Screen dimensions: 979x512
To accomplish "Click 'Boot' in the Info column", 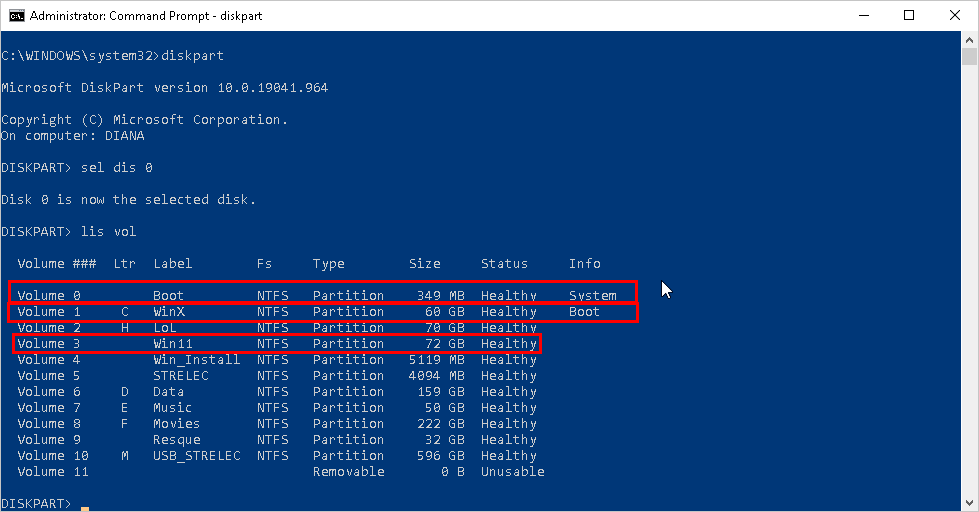I will (x=584, y=312).
